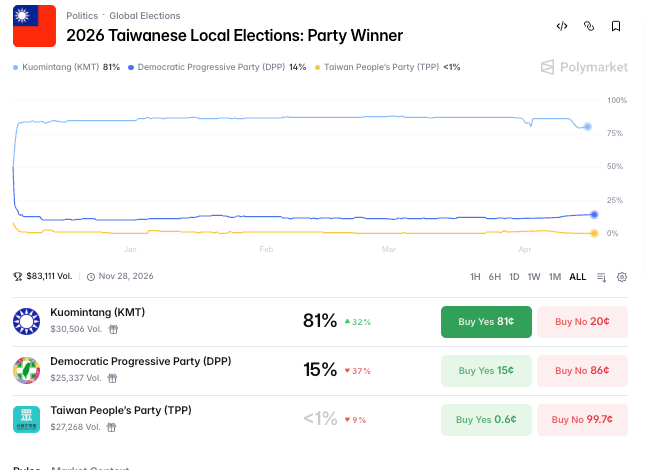The image size is (646, 470).
Task: Select the ALL time range
Action: [578, 277]
